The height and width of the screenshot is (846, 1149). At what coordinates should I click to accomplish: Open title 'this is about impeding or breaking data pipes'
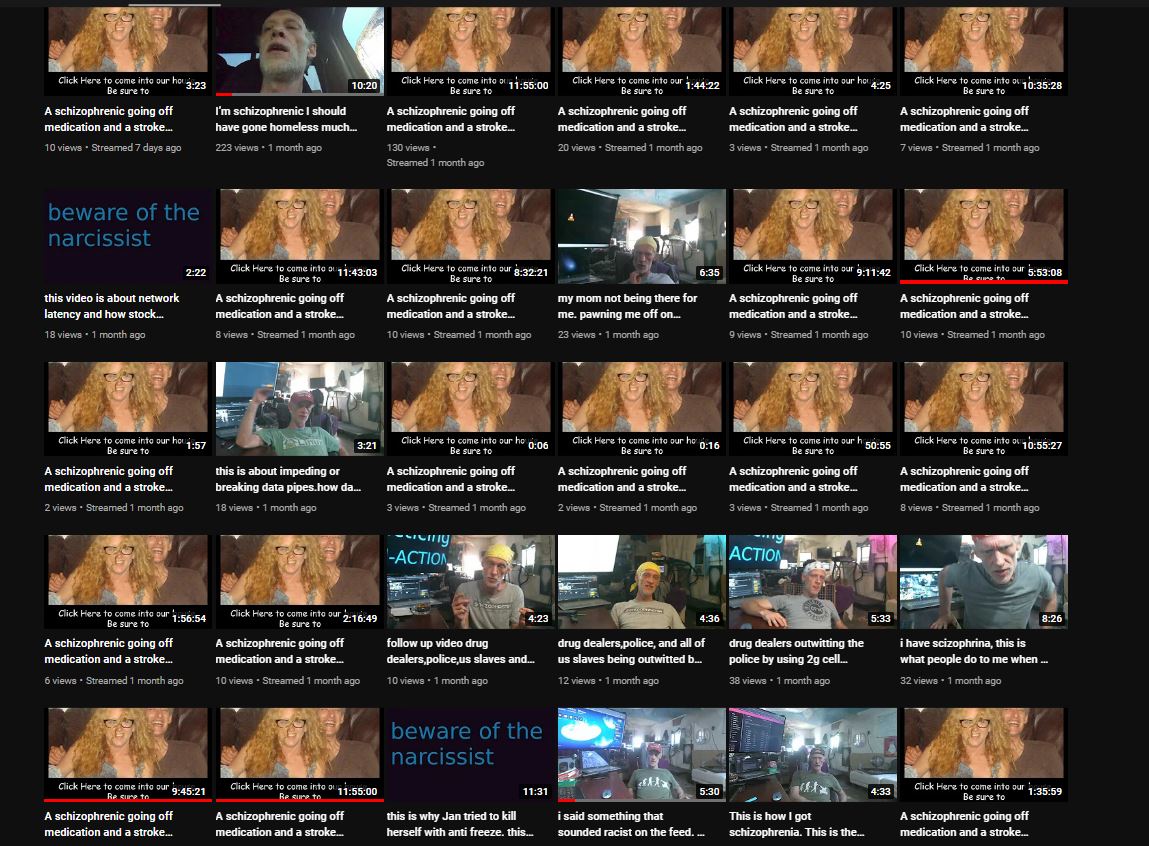(288, 479)
